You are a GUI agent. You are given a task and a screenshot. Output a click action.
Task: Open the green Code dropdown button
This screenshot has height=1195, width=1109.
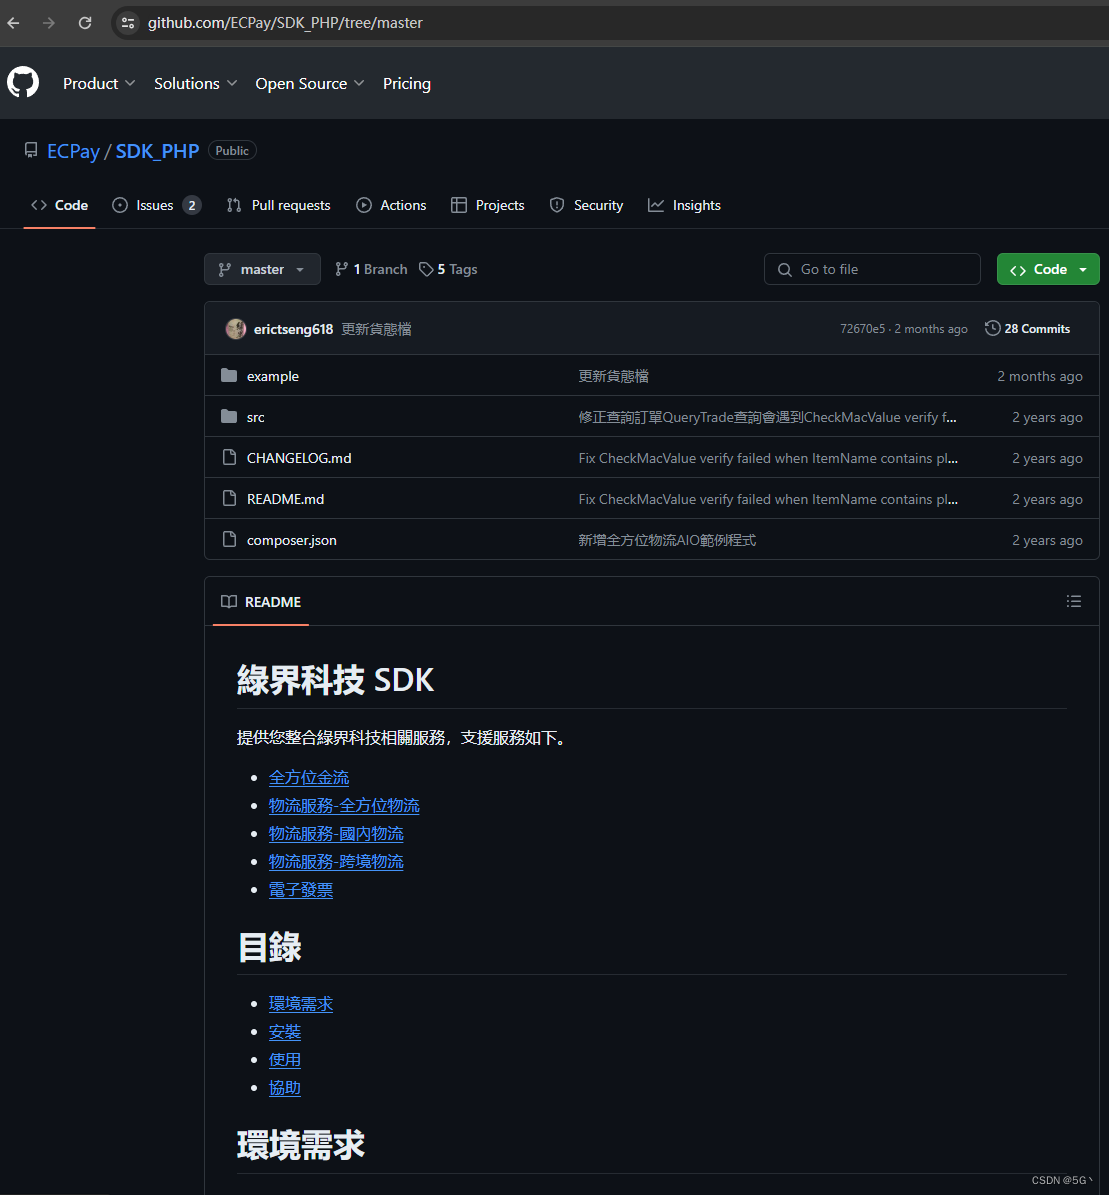click(1048, 269)
